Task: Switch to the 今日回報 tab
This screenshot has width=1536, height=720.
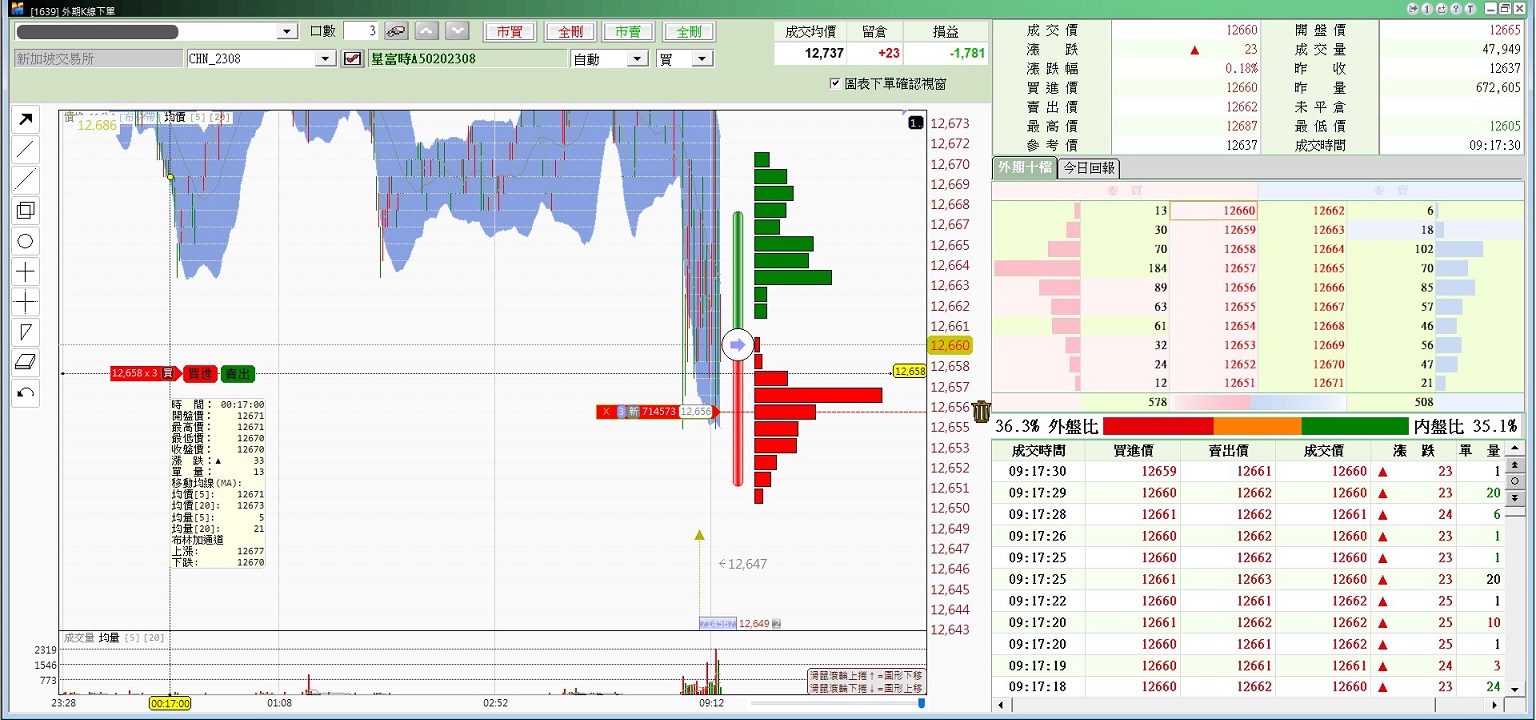Action: point(1090,168)
